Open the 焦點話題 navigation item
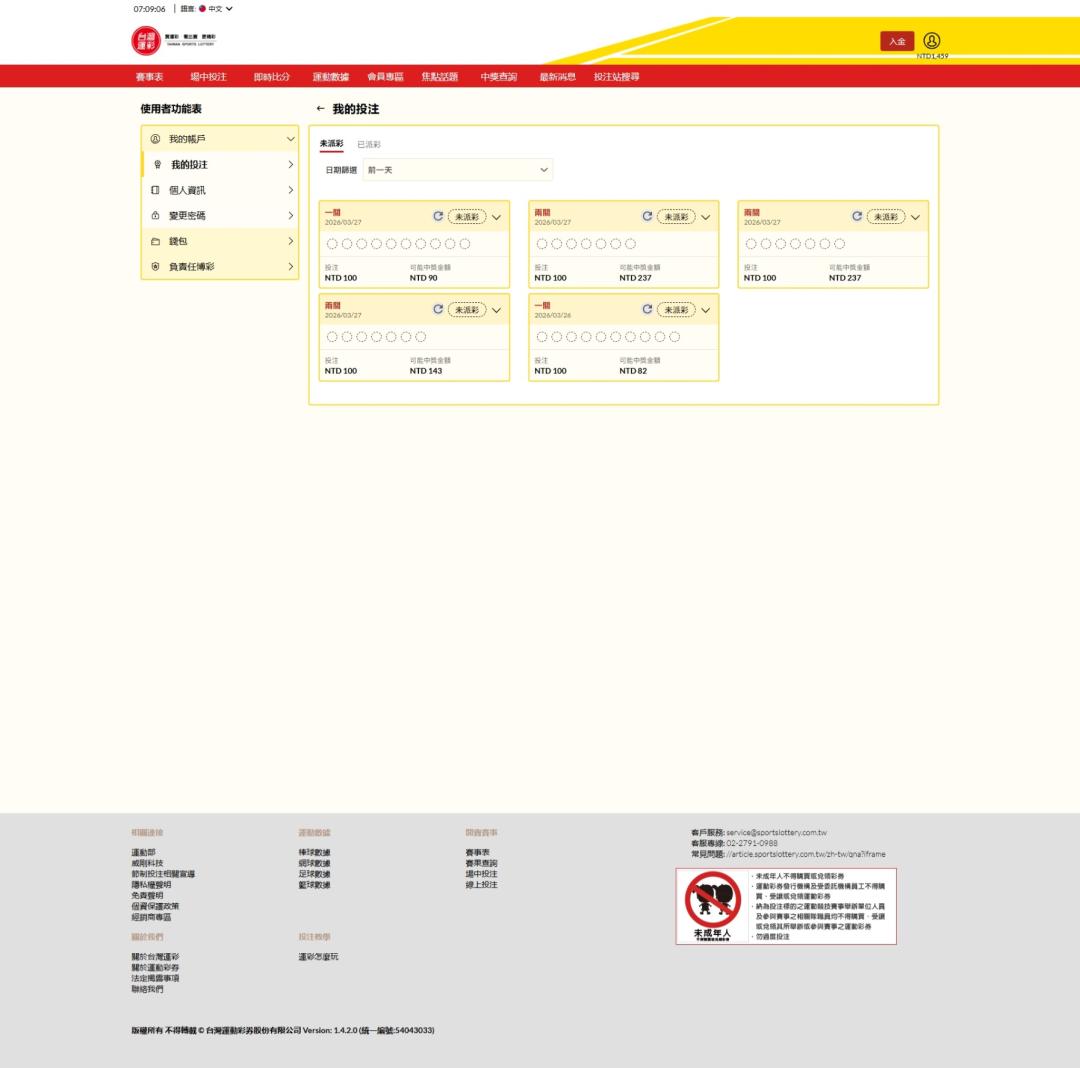This screenshot has height=1068, width=1080. 439,76
